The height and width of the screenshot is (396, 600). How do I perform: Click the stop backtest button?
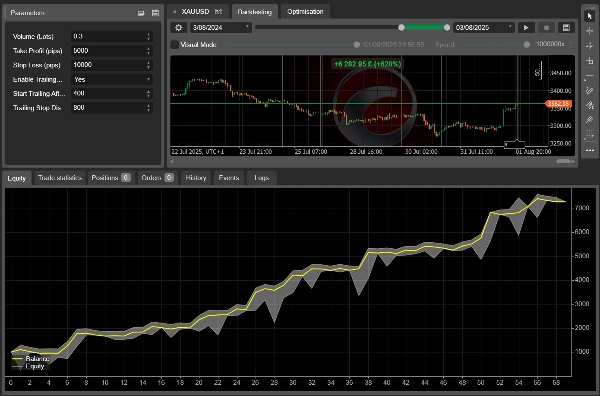pos(546,28)
